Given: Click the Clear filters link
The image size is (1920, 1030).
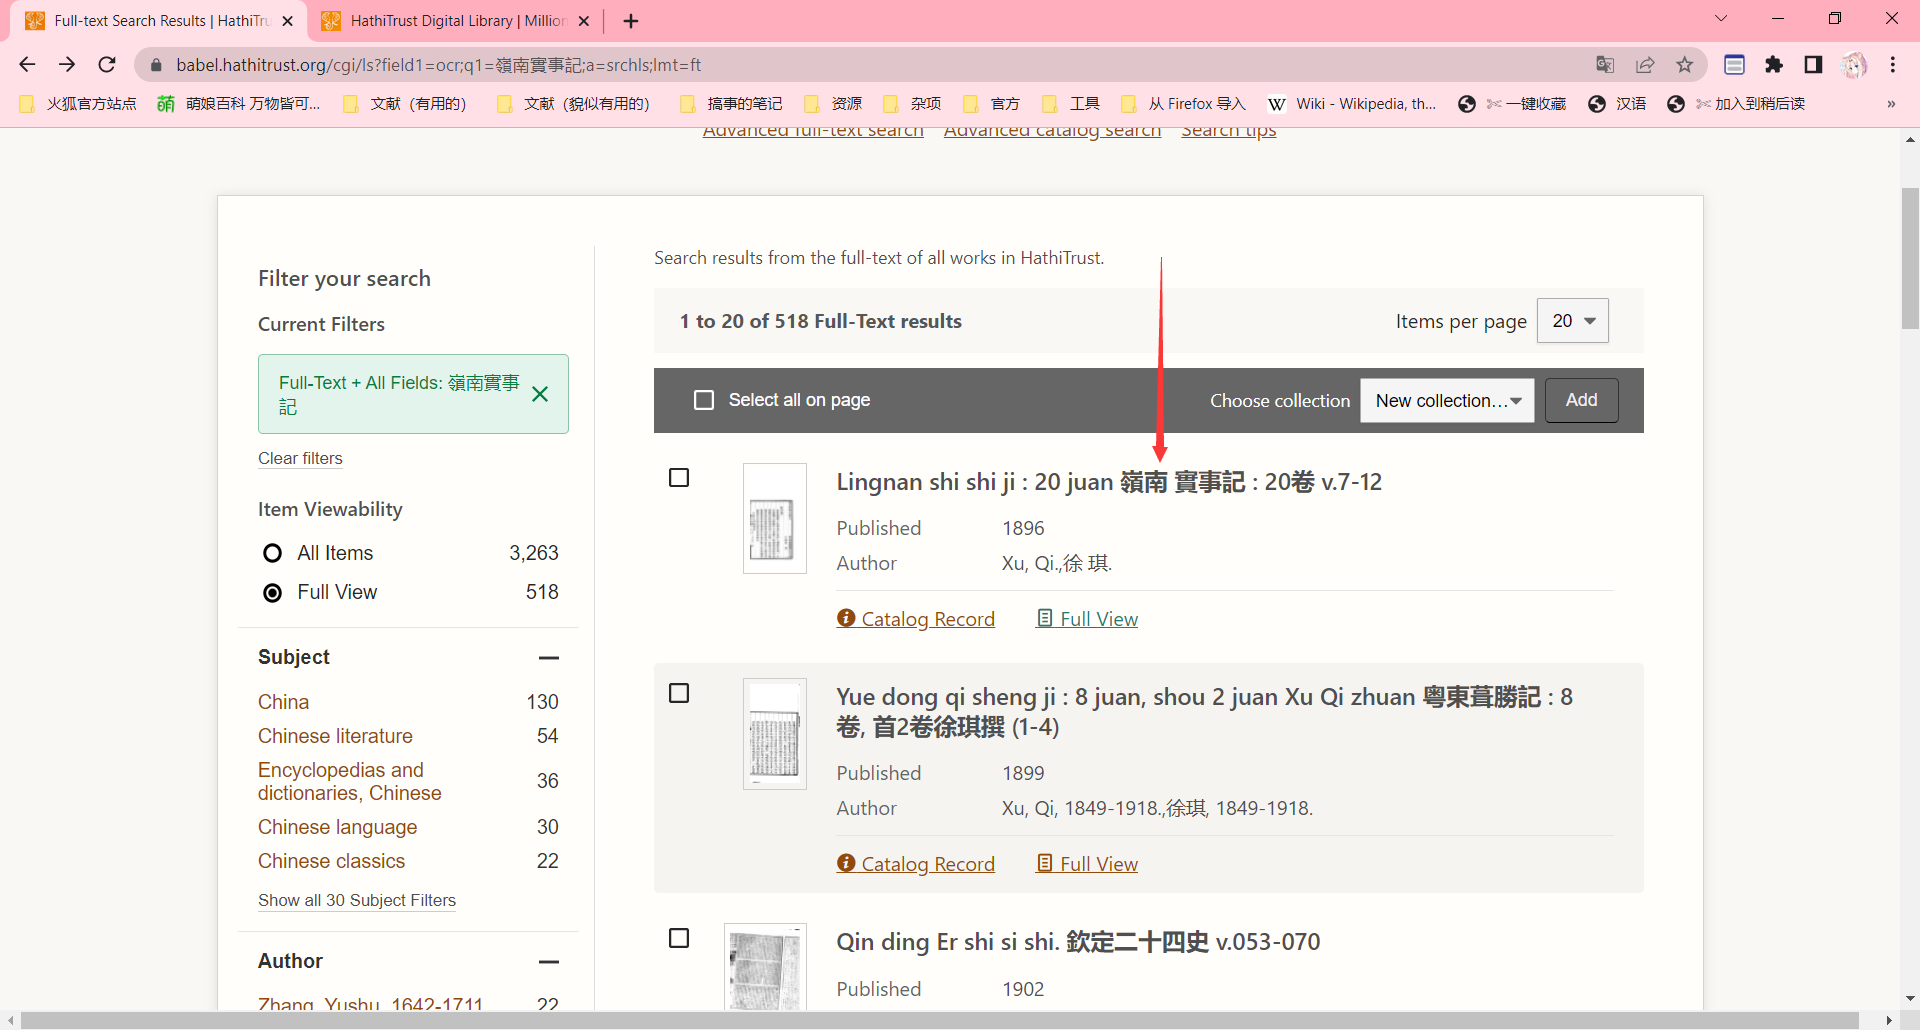Looking at the screenshot, I should point(300,458).
